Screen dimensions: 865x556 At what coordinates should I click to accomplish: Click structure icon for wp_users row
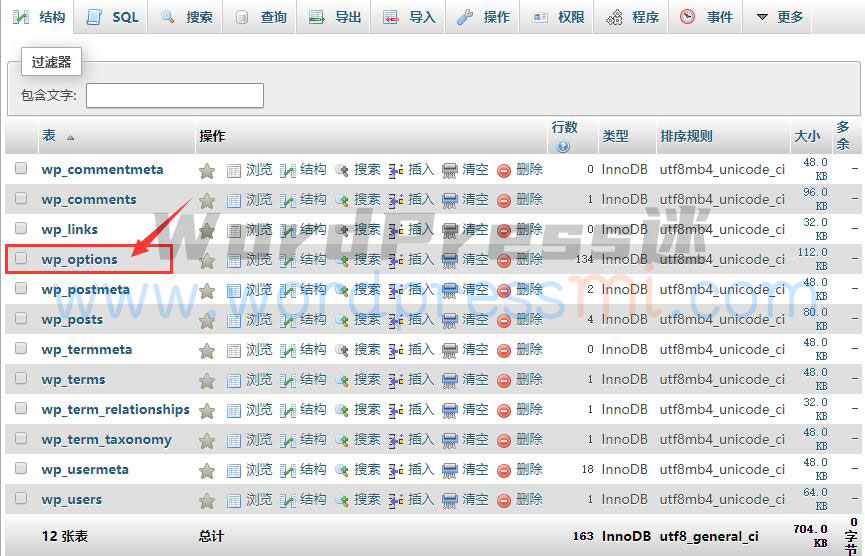pos(288,501)
